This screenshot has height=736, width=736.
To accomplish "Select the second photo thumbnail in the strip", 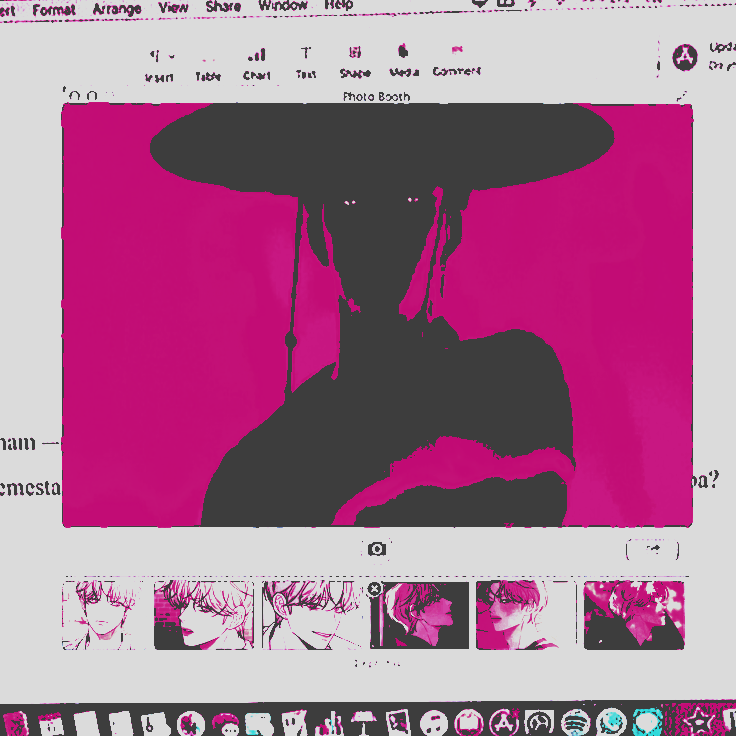I will point(204,615).
